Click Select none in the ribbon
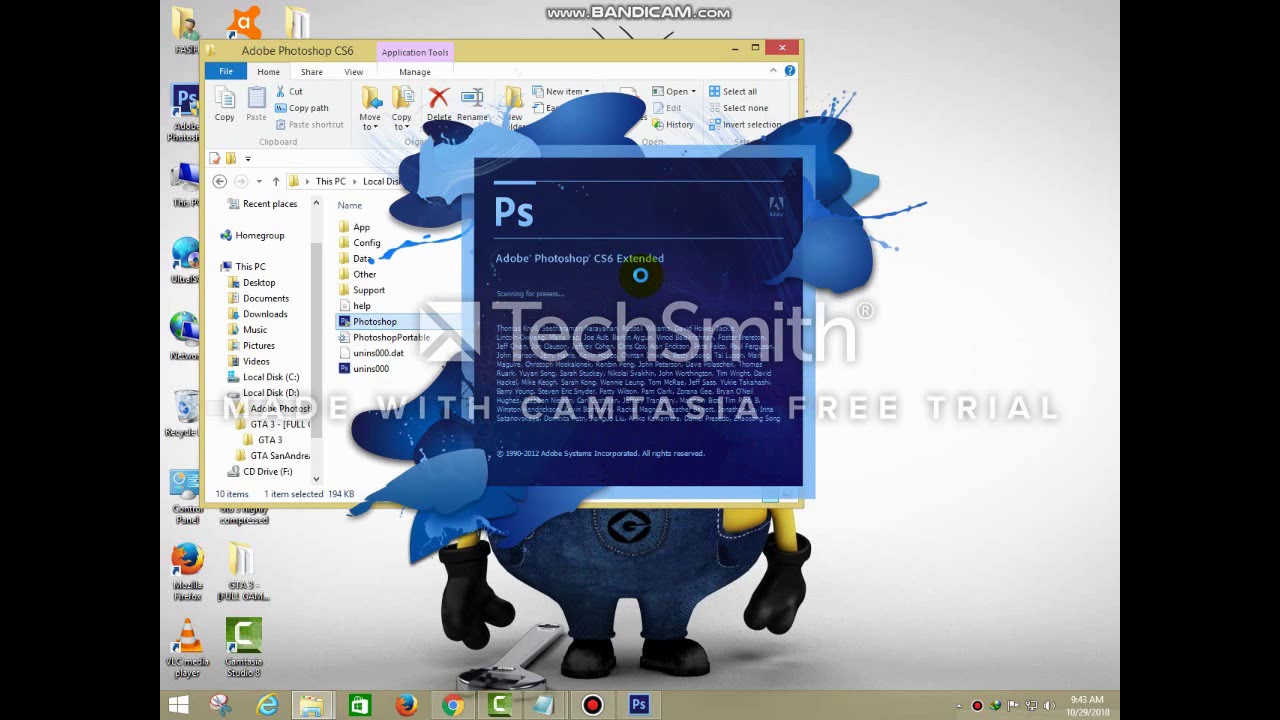Viewport: 1280px width, 720px height. click(738, 108)
